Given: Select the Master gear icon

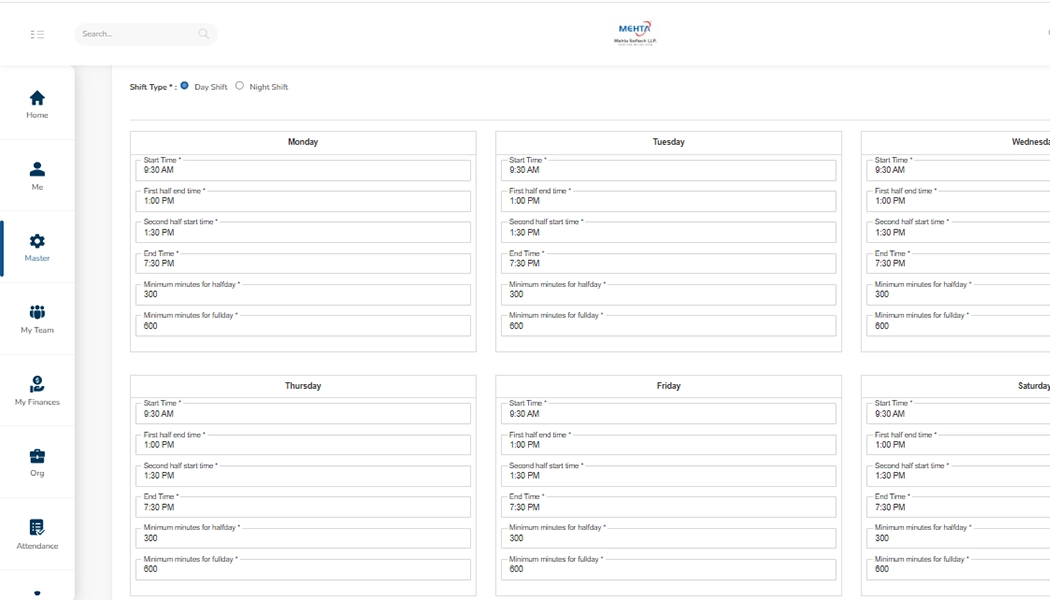Looking at the screenshot, I should coord(37,241).
